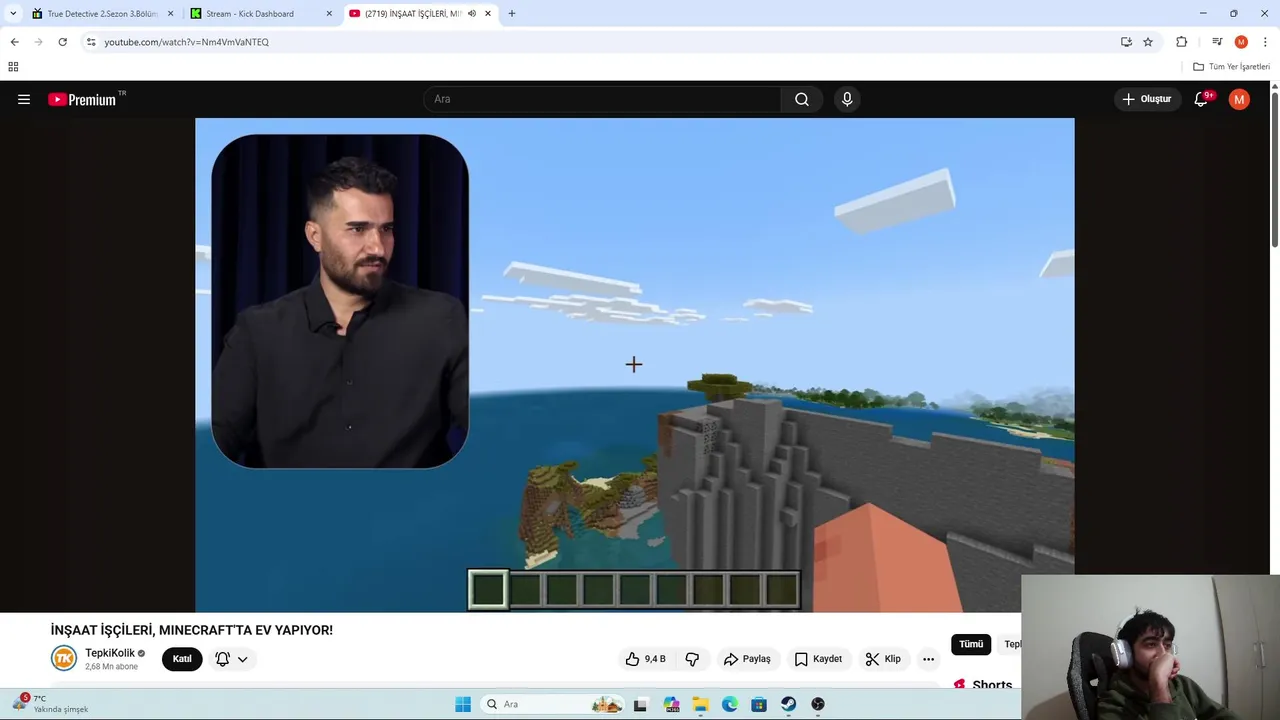The height and width of the screenshot is (720, 1280).
Task: Expand notification preferences bell dropdown for TepkiKolik
Action: click(x=231, y=659)
